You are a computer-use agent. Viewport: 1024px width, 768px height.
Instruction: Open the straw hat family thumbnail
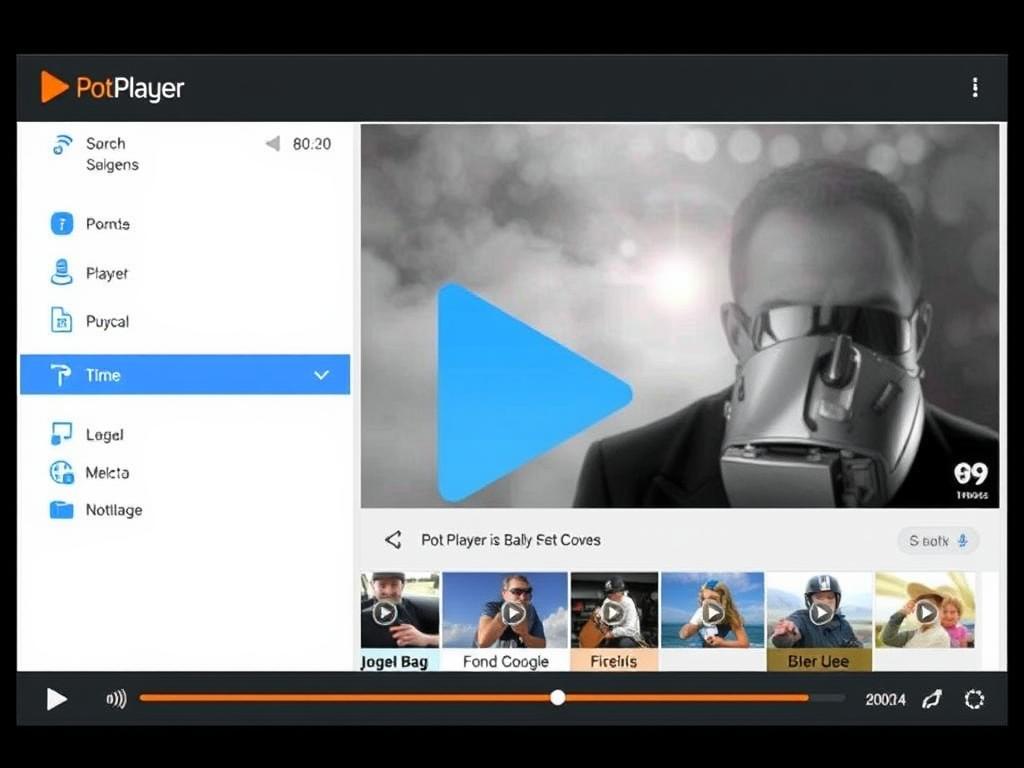pos(925,610)
